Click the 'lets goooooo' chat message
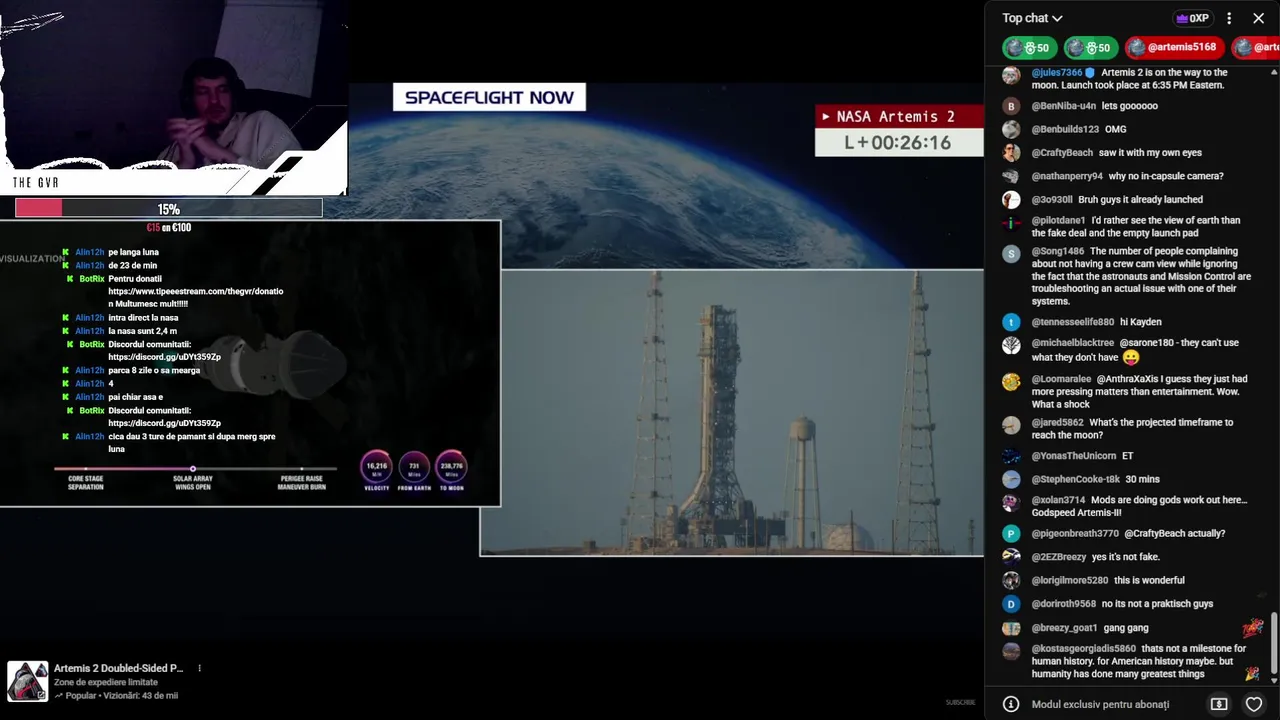The height and width of the screenshot is (720, 1280). coord(1130,106)
